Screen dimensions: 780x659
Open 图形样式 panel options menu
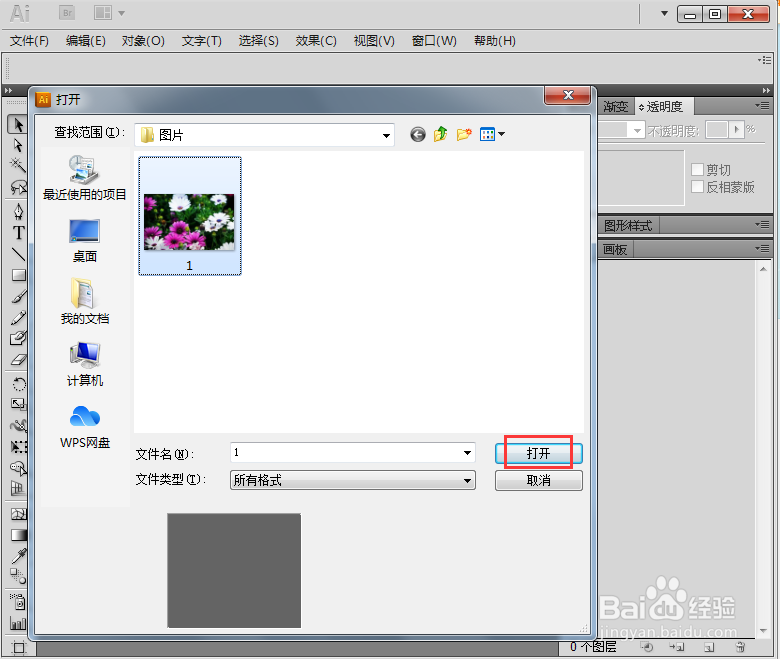pos(762,225)
